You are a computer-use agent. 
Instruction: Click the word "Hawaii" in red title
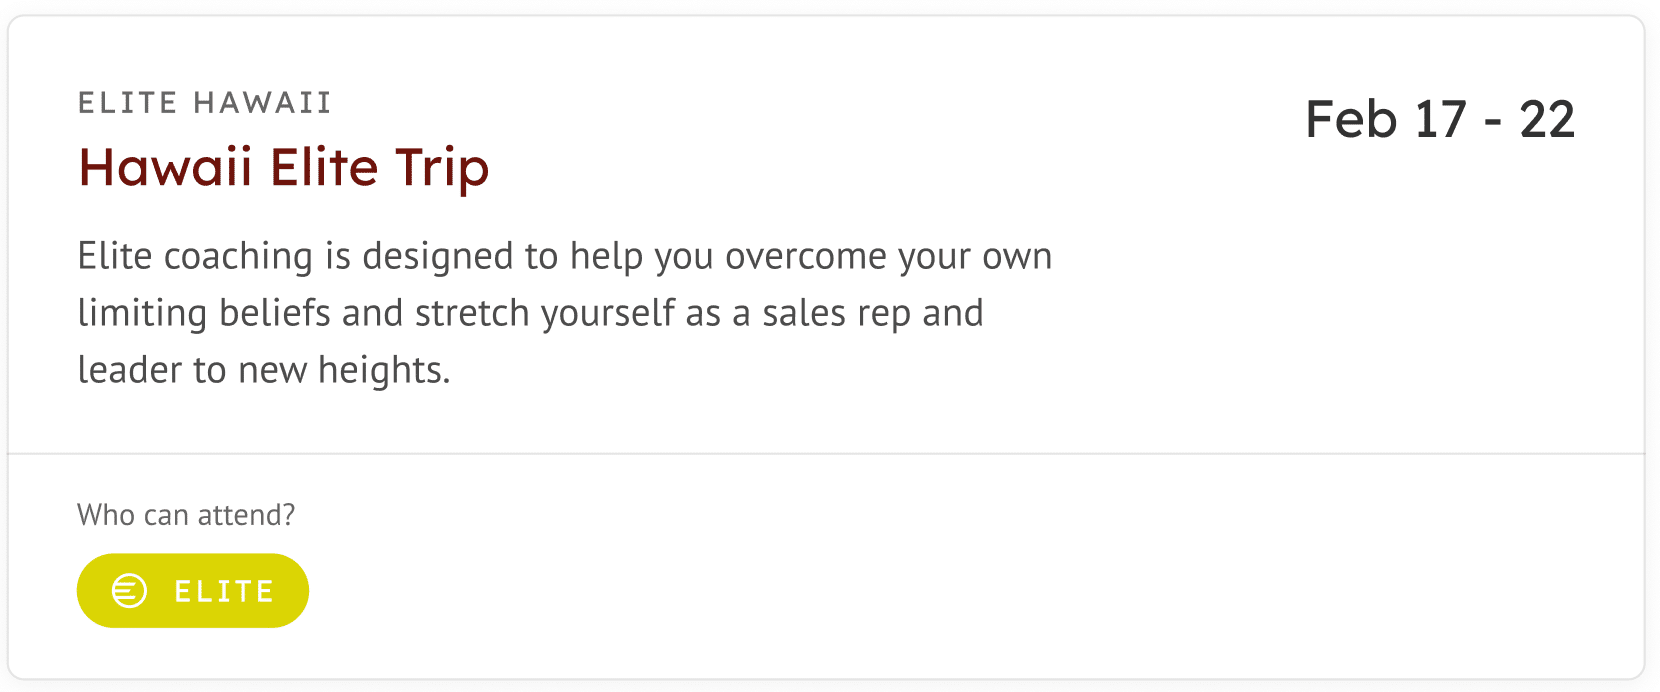click(x=165, y=167)
